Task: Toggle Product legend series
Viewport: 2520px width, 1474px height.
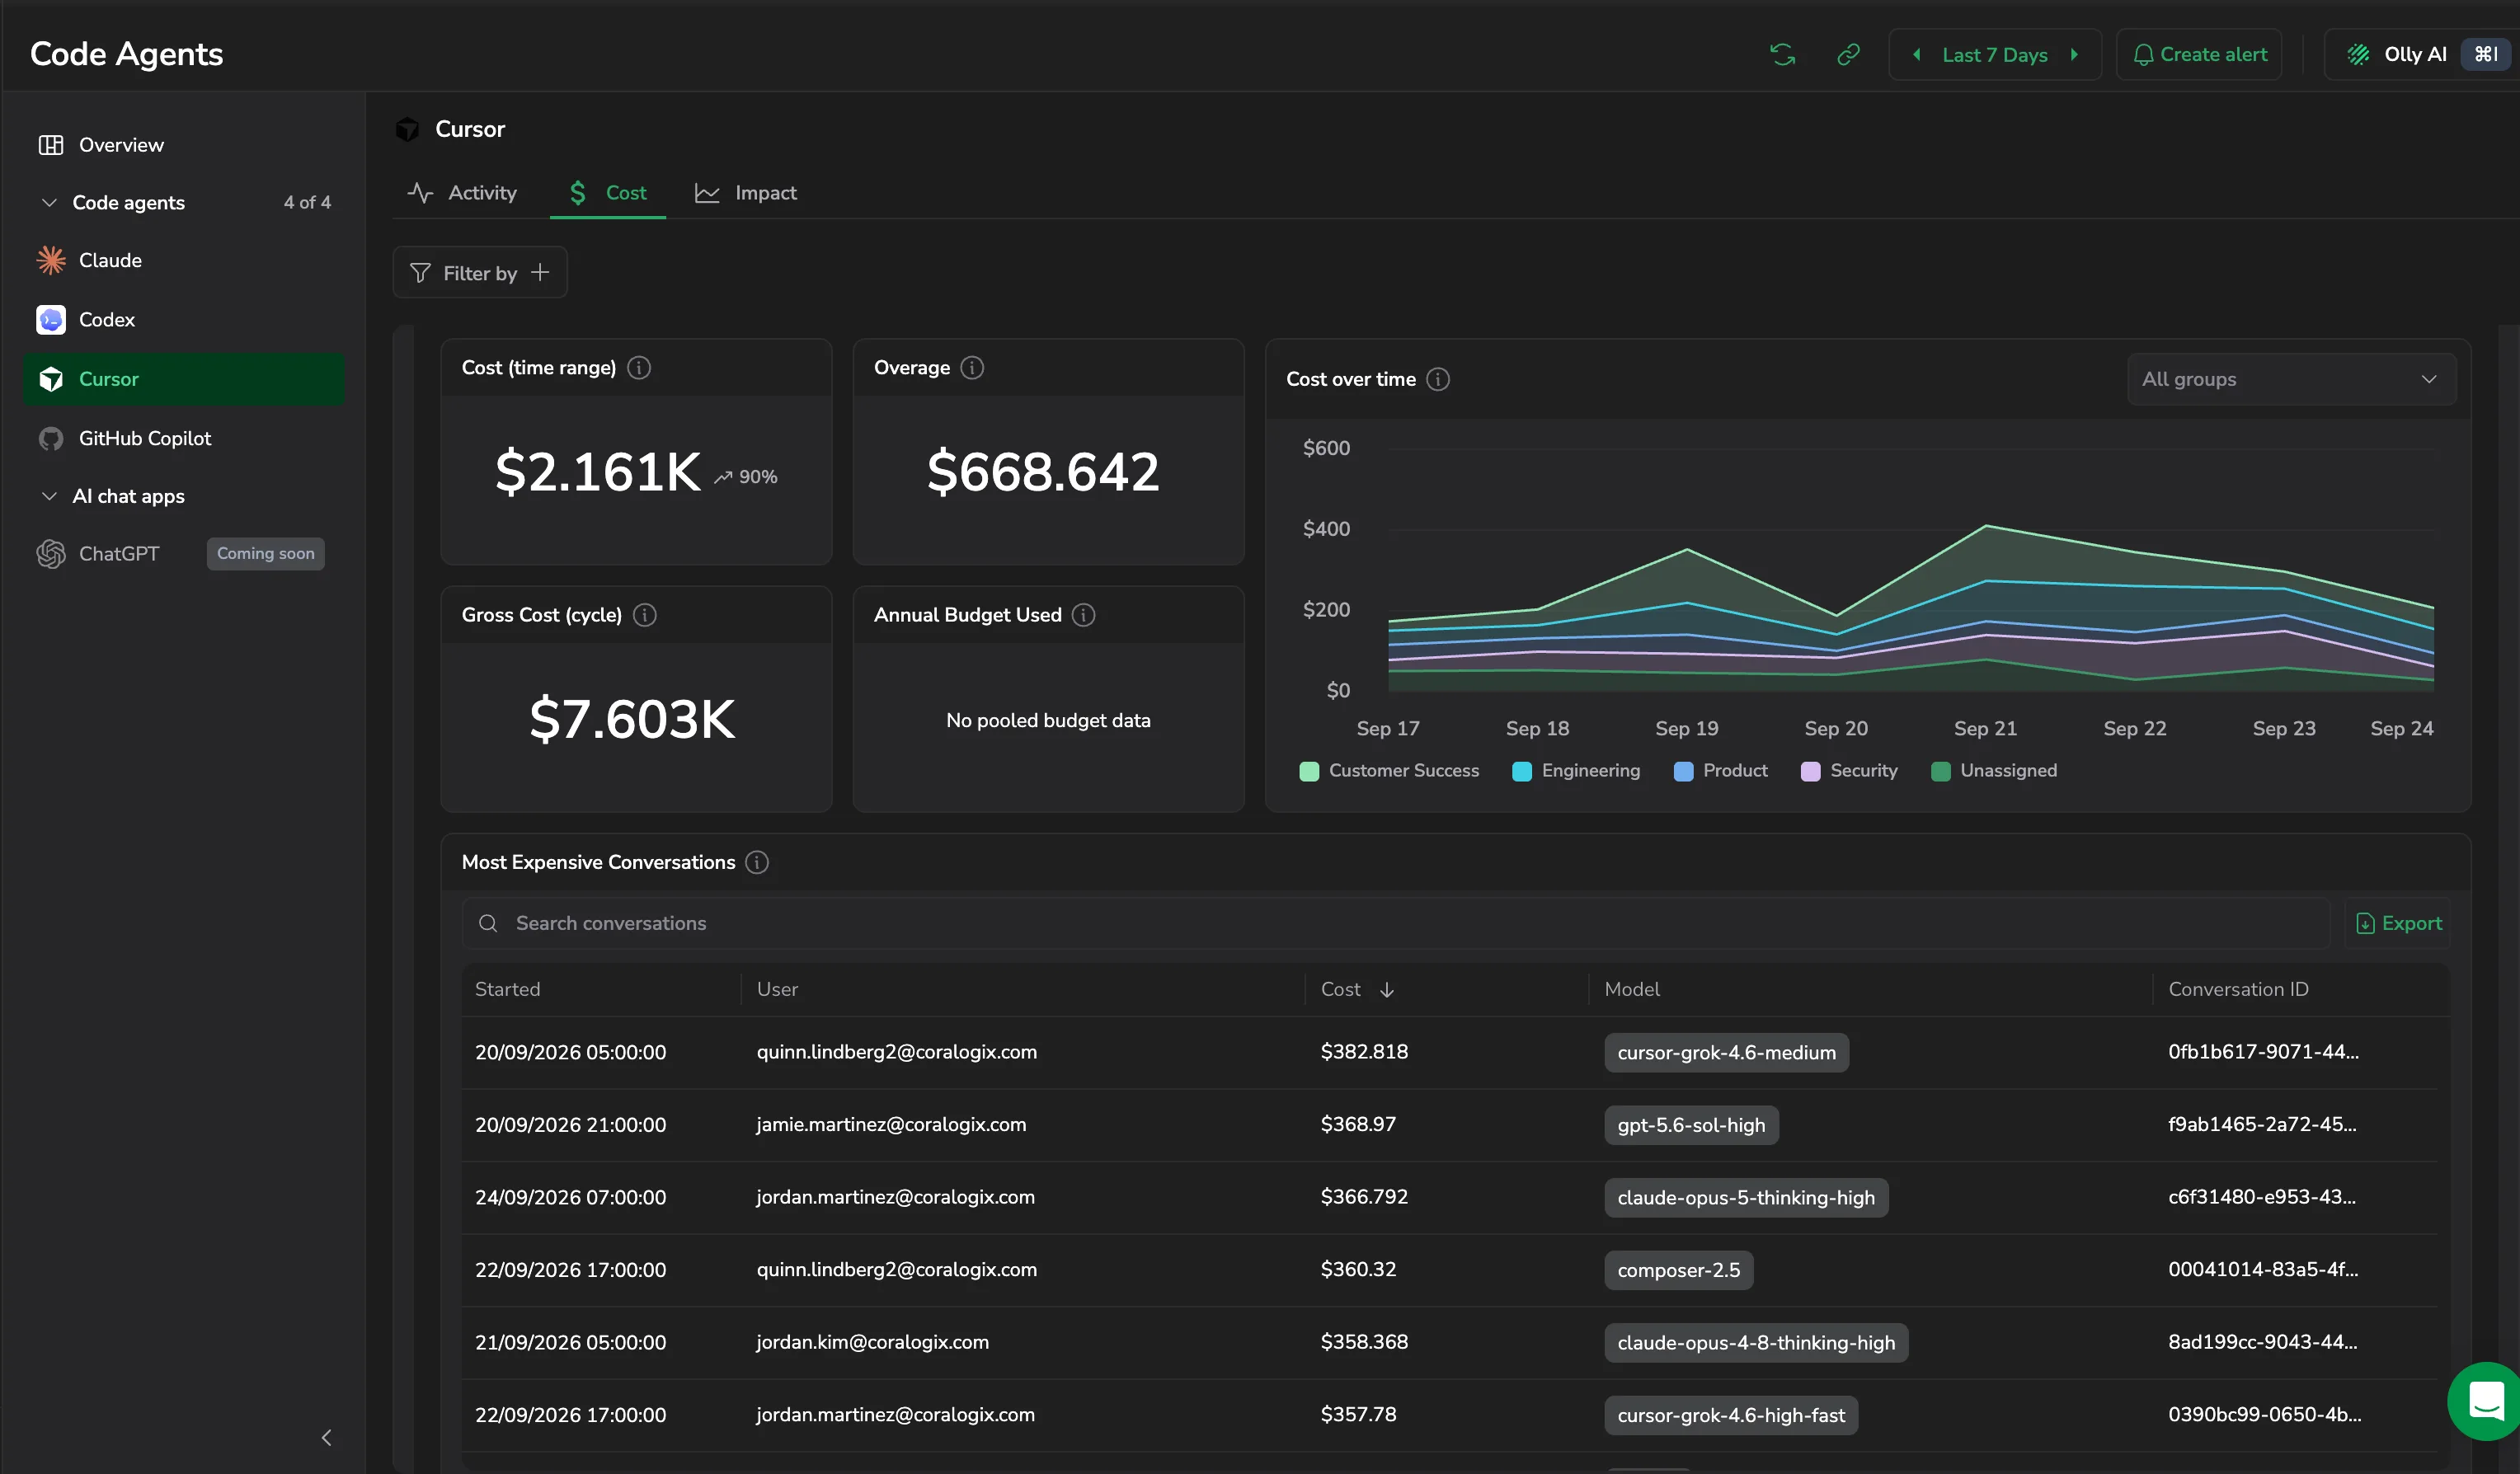Action: coord(1720,771)
